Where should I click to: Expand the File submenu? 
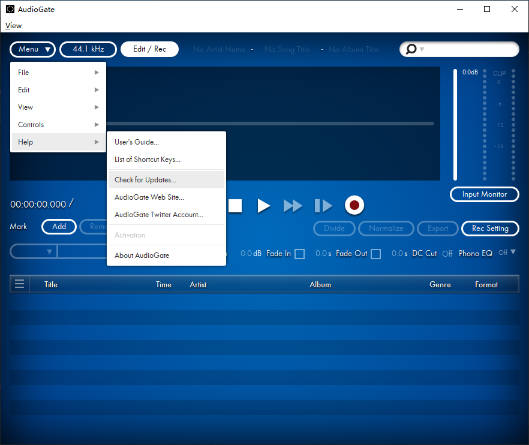pos(58,72)
